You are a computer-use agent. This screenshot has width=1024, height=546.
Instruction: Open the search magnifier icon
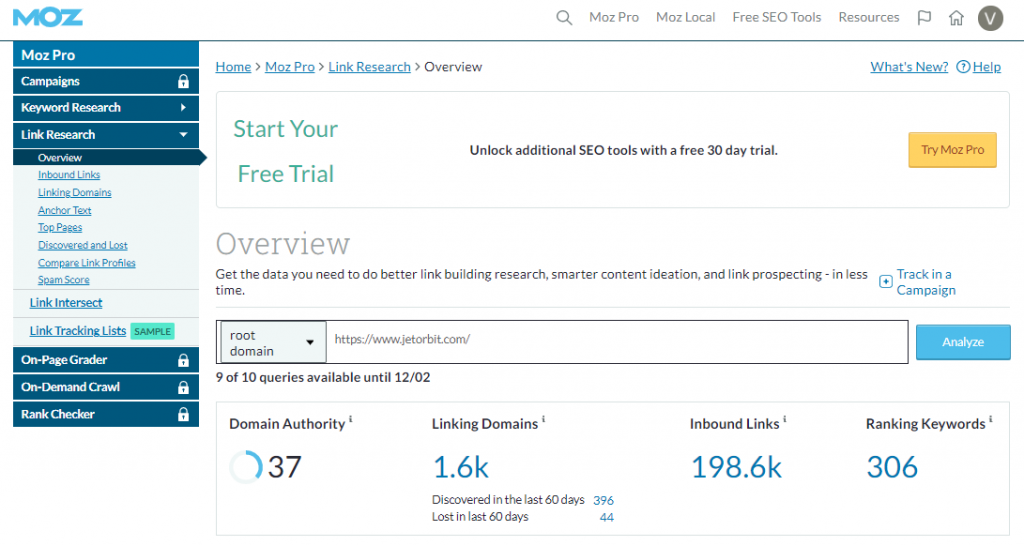pos(564,18)
